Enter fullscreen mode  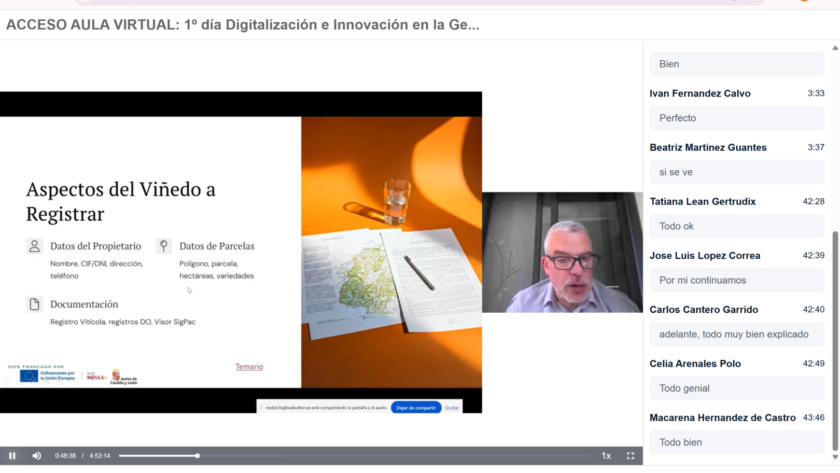pyautogui.click(x=630, y=455)
